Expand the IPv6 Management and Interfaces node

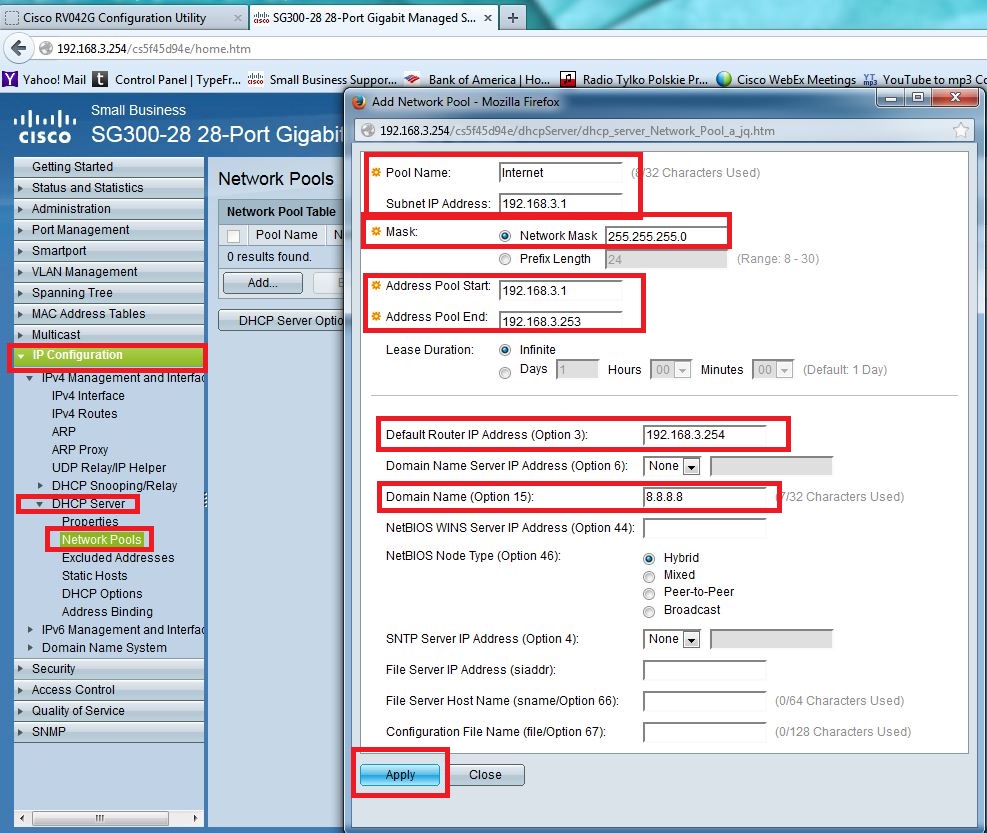tap(30, 630)
